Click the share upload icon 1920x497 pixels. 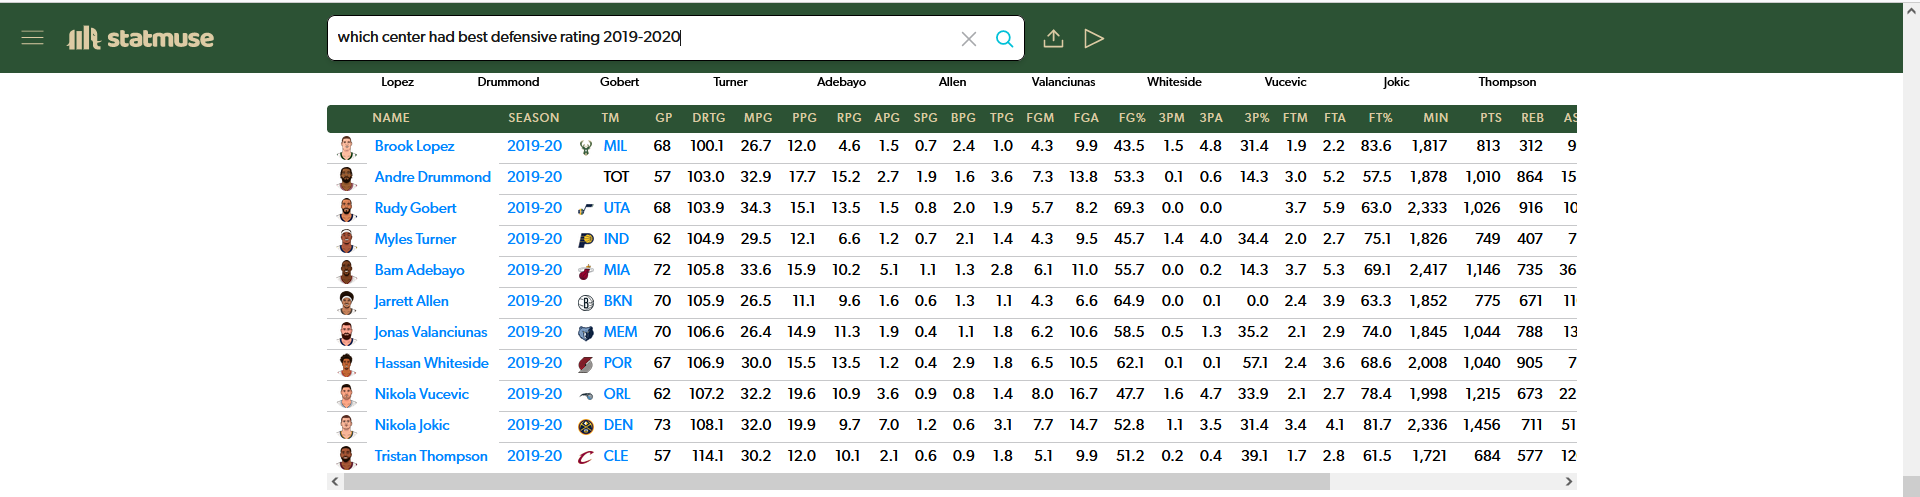(x=1053, y=39)
